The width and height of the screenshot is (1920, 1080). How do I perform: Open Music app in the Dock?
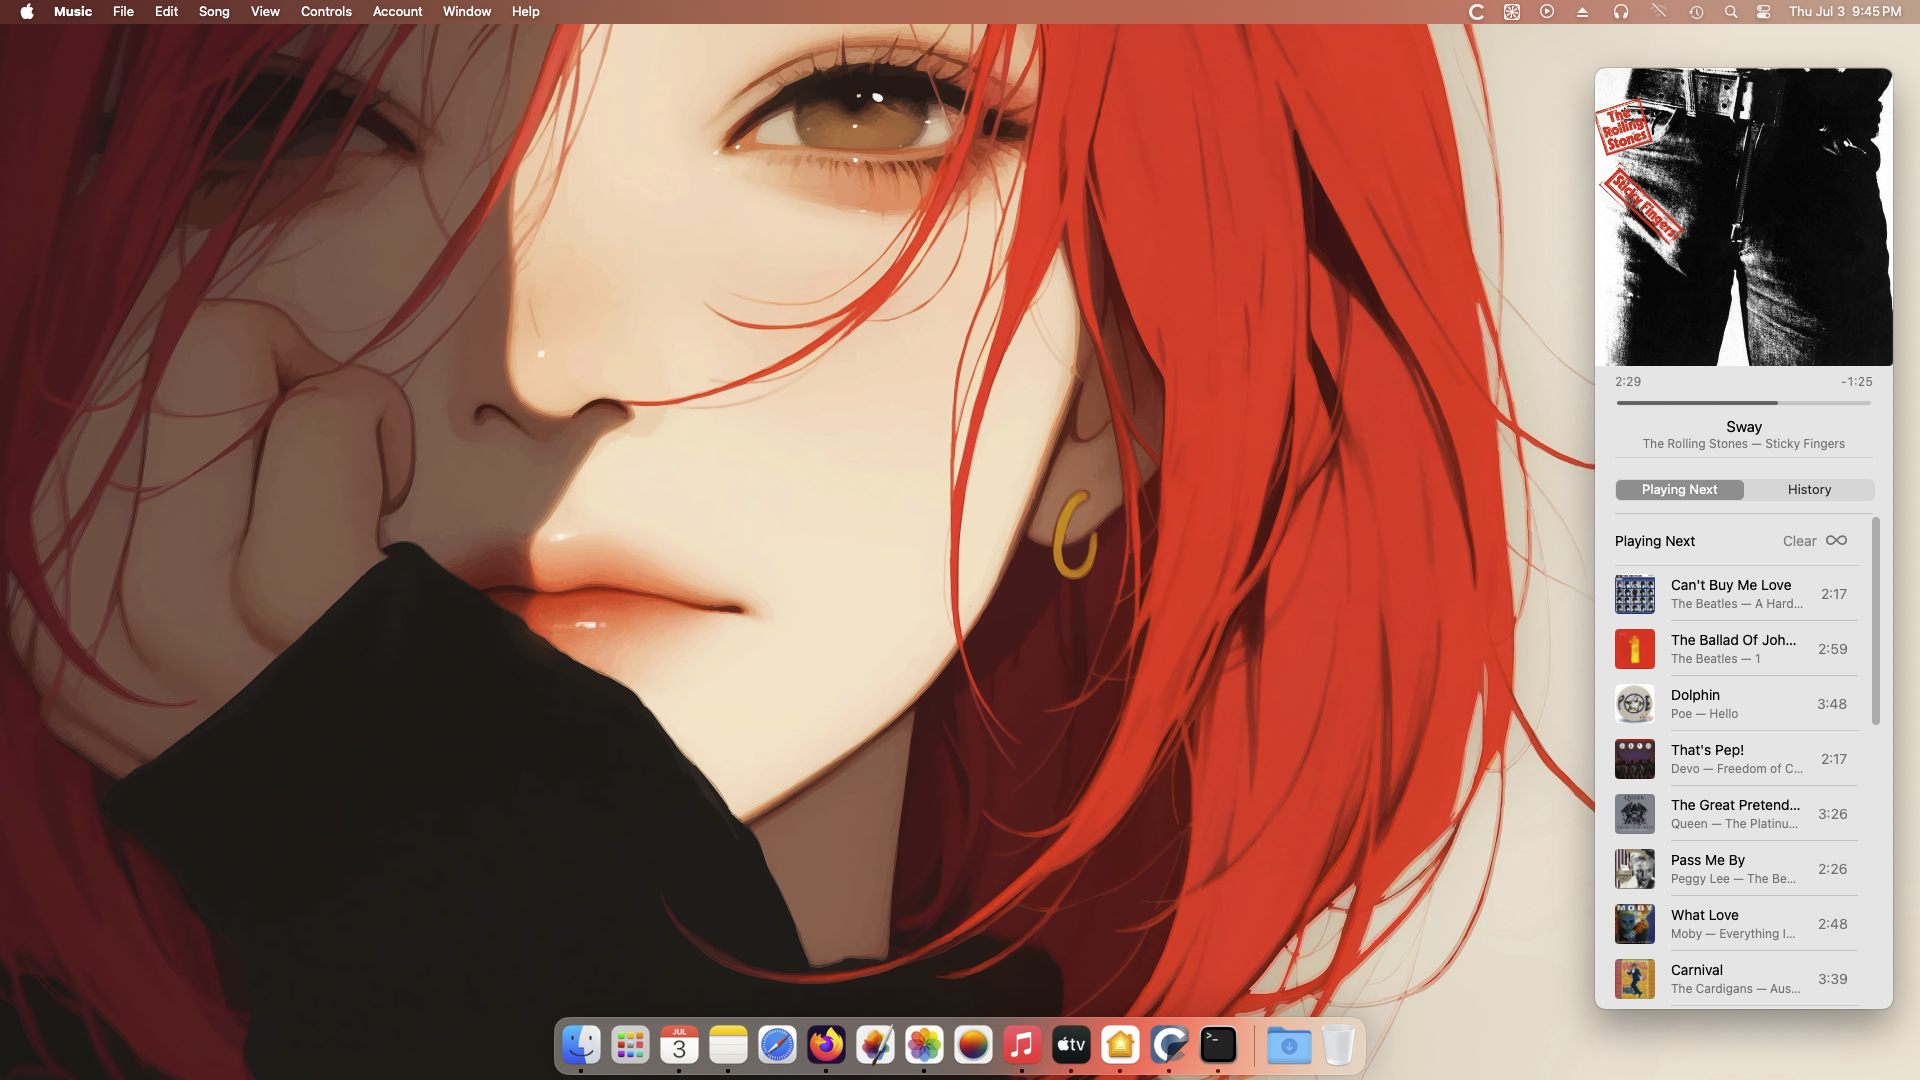click(x=1021, y=1046)
